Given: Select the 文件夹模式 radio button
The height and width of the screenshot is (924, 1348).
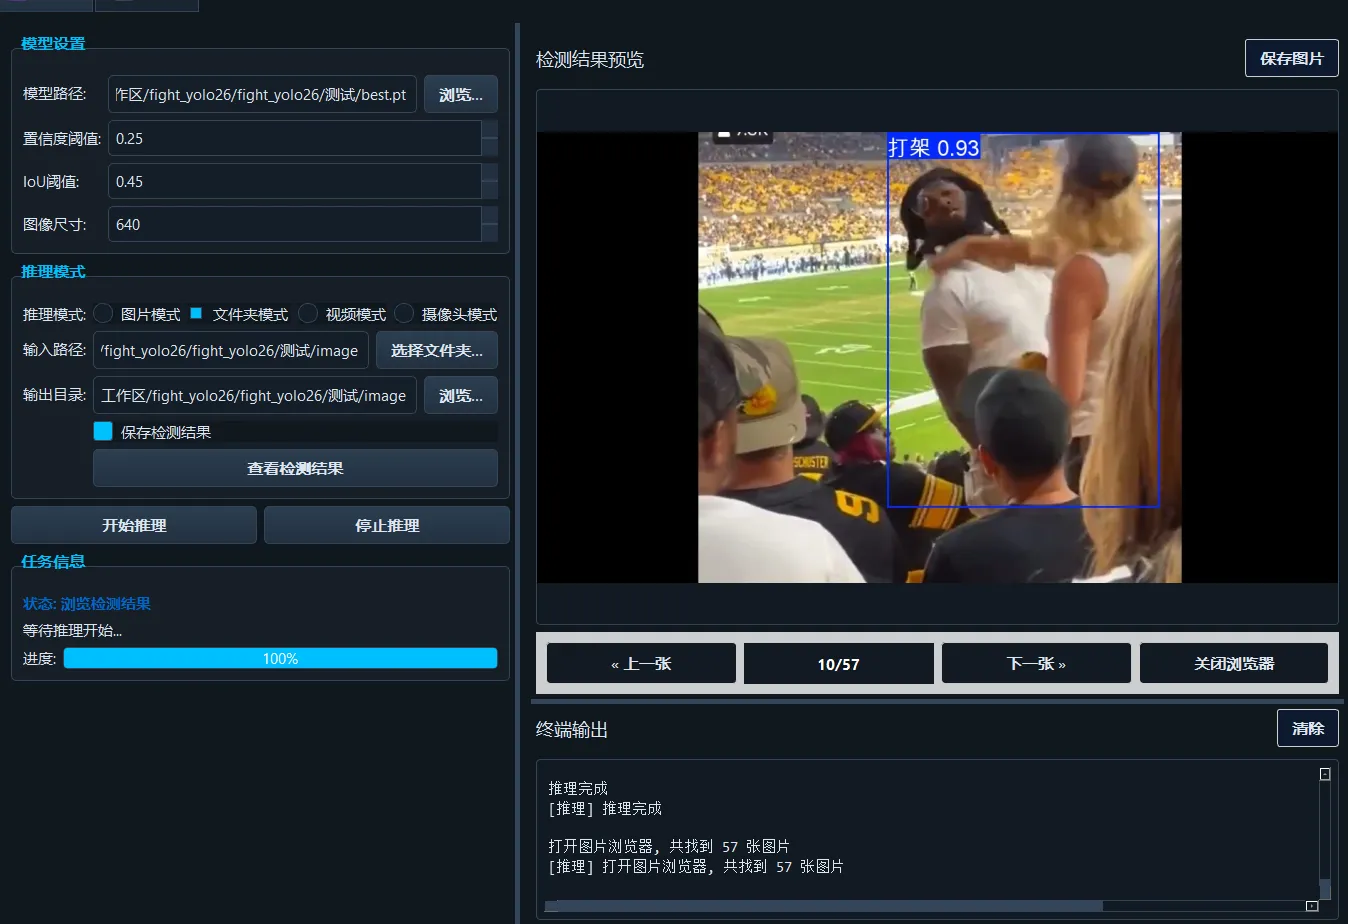Looking at the screenshot, I should point(196,314).
